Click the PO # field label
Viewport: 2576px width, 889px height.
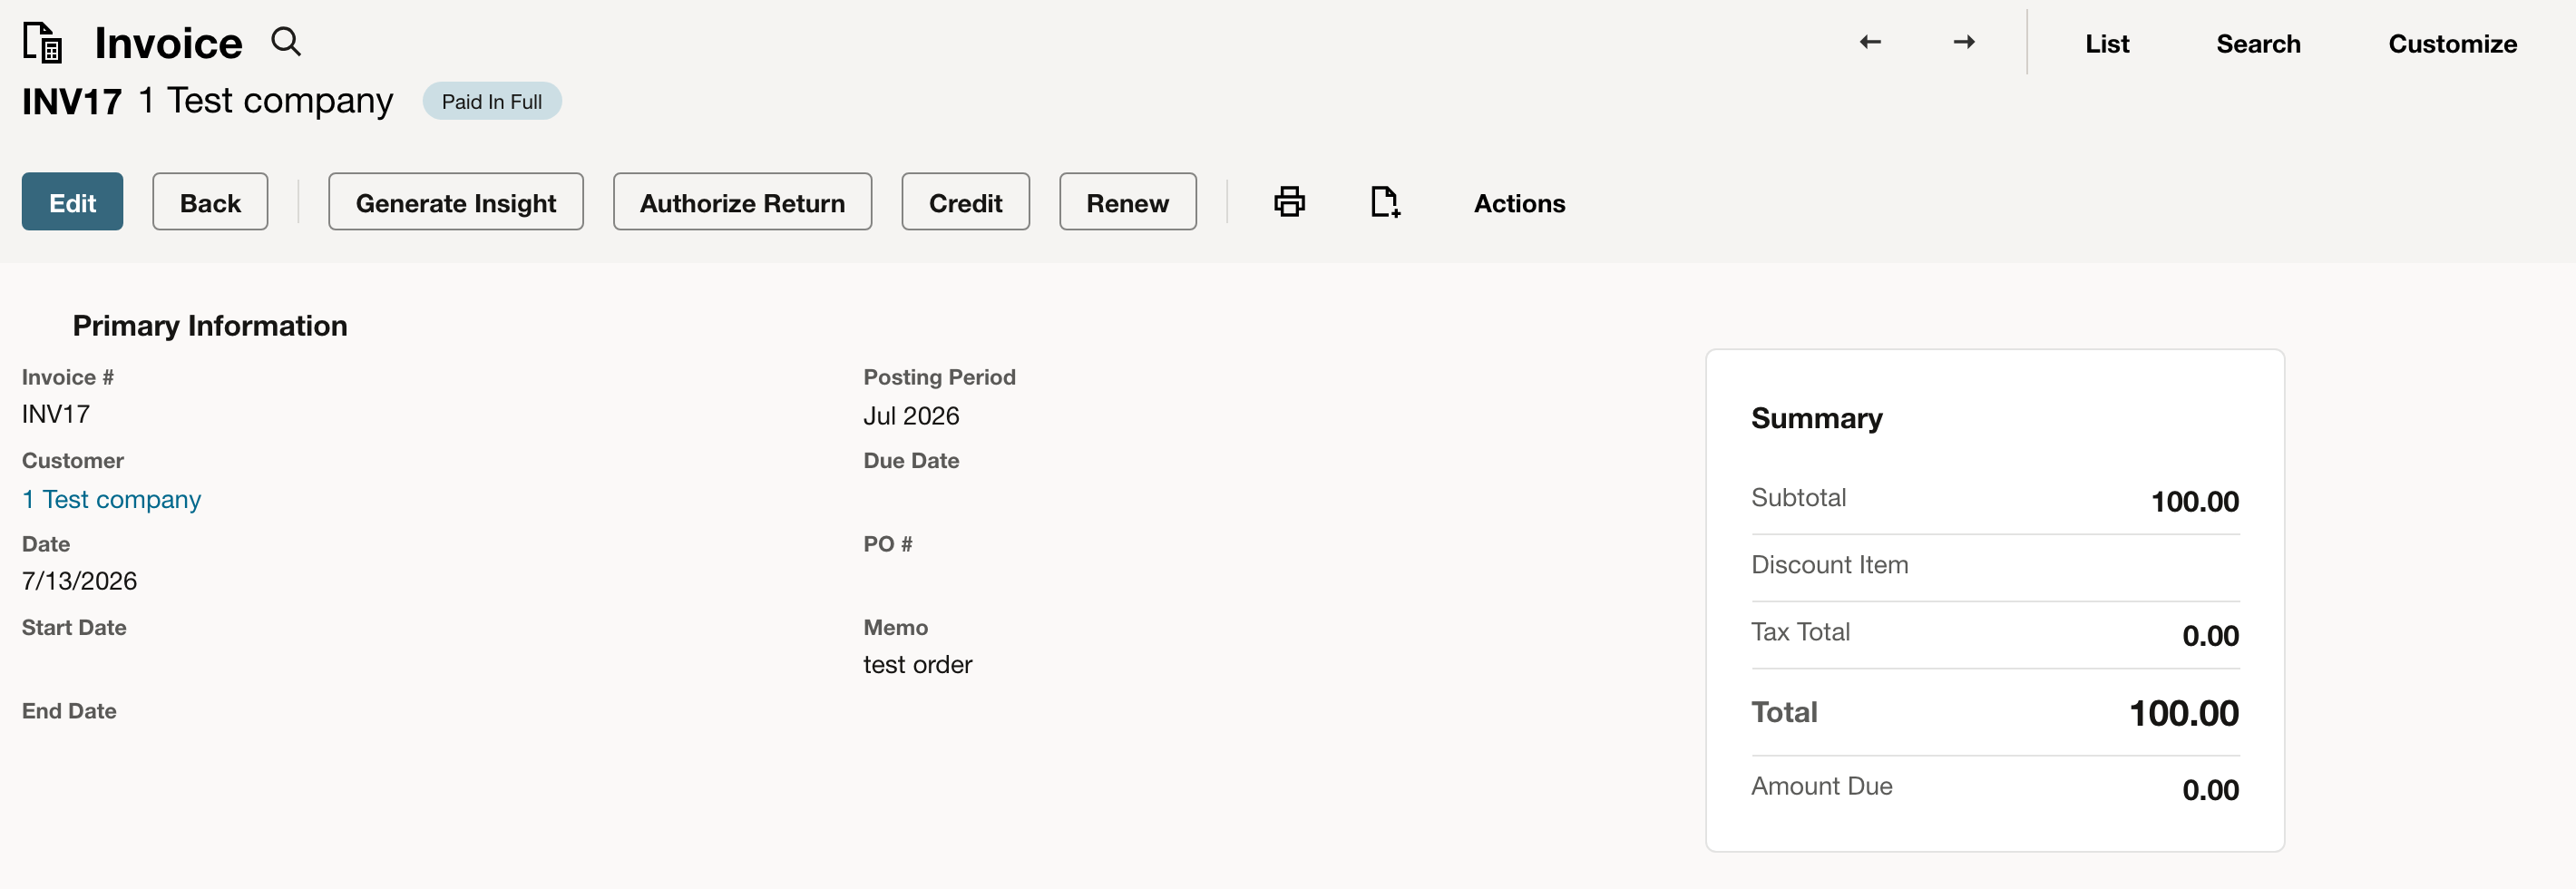888,544
